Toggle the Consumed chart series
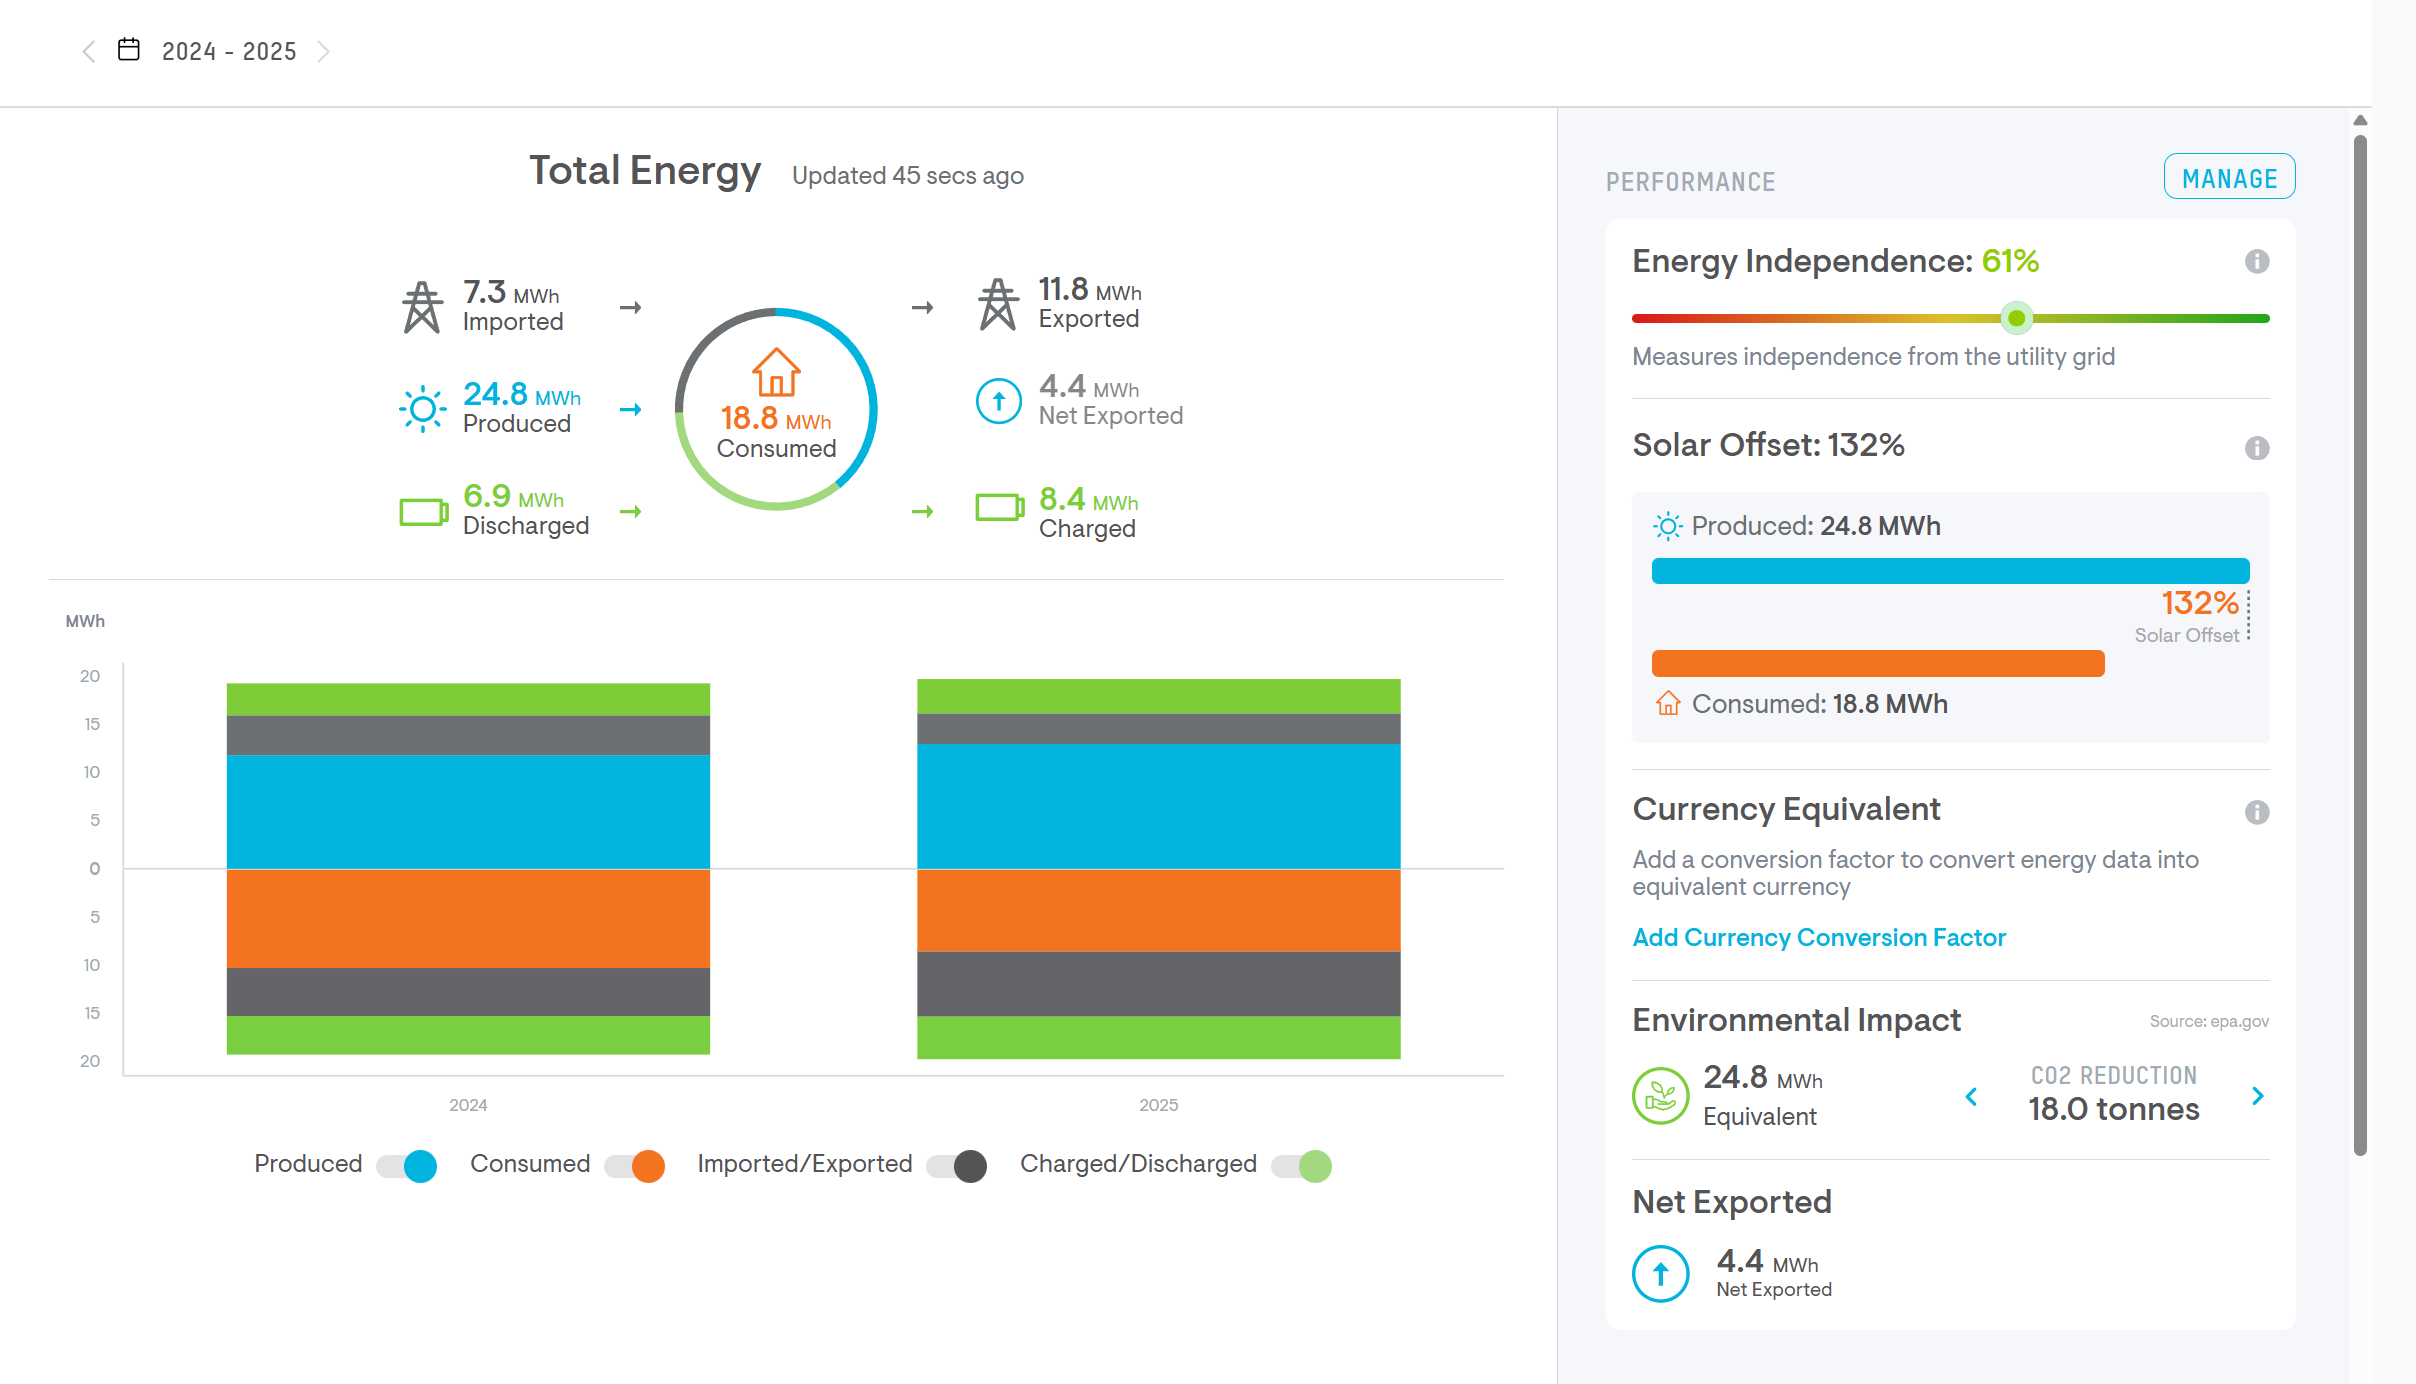 click(636, 1166)
